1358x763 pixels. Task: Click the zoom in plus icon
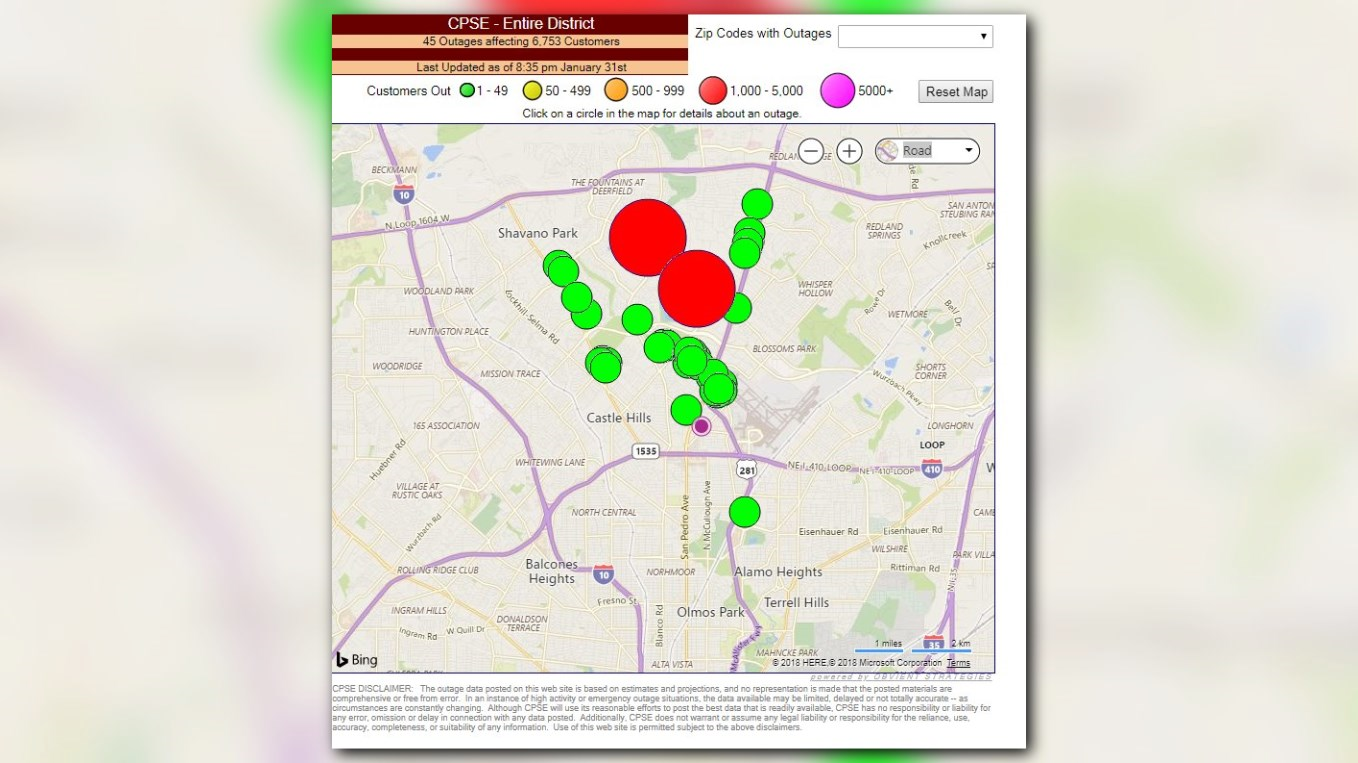(847, 150)
